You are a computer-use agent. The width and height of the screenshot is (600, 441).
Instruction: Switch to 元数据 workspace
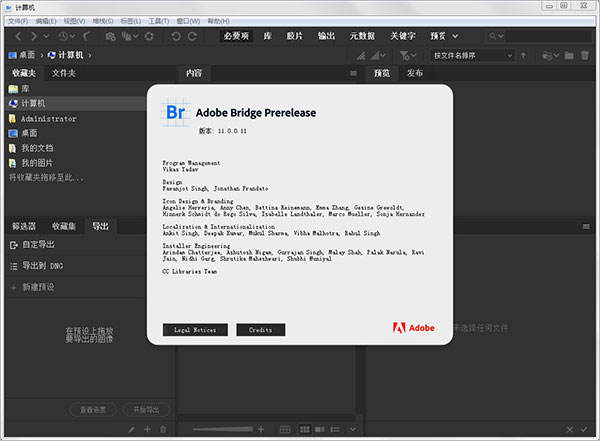click(x=362, y=36)
